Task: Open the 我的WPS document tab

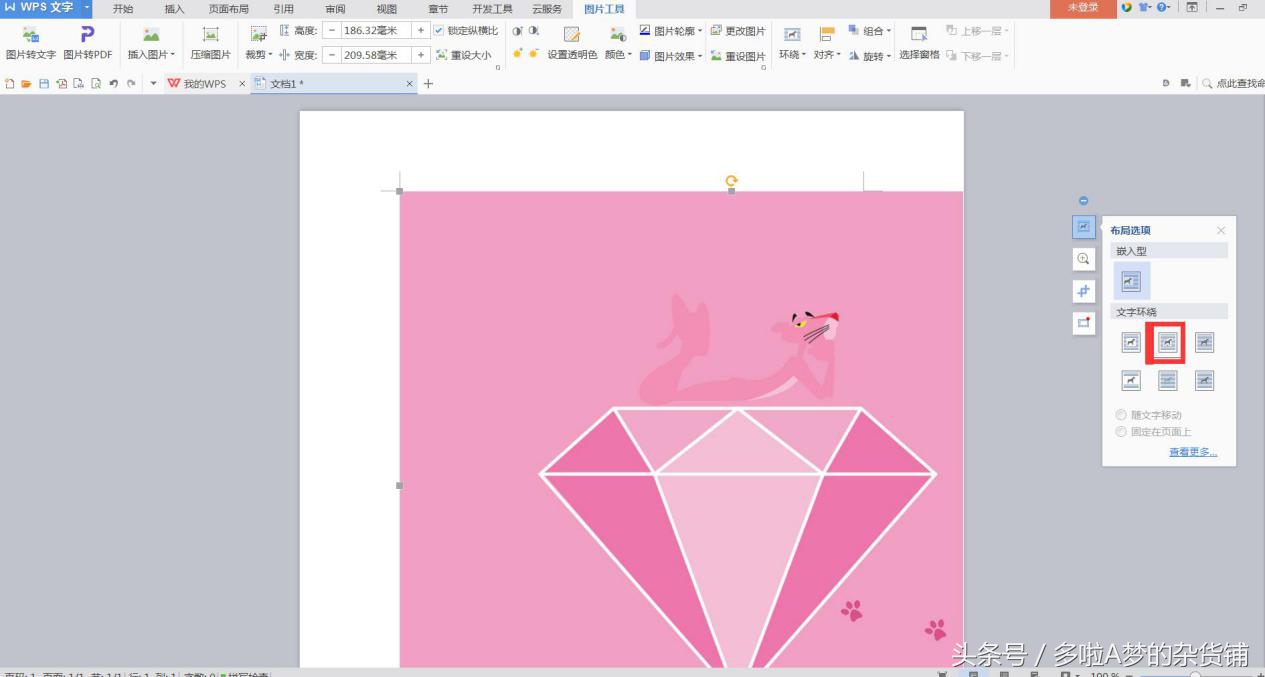Action: click(x=198, y=84)
